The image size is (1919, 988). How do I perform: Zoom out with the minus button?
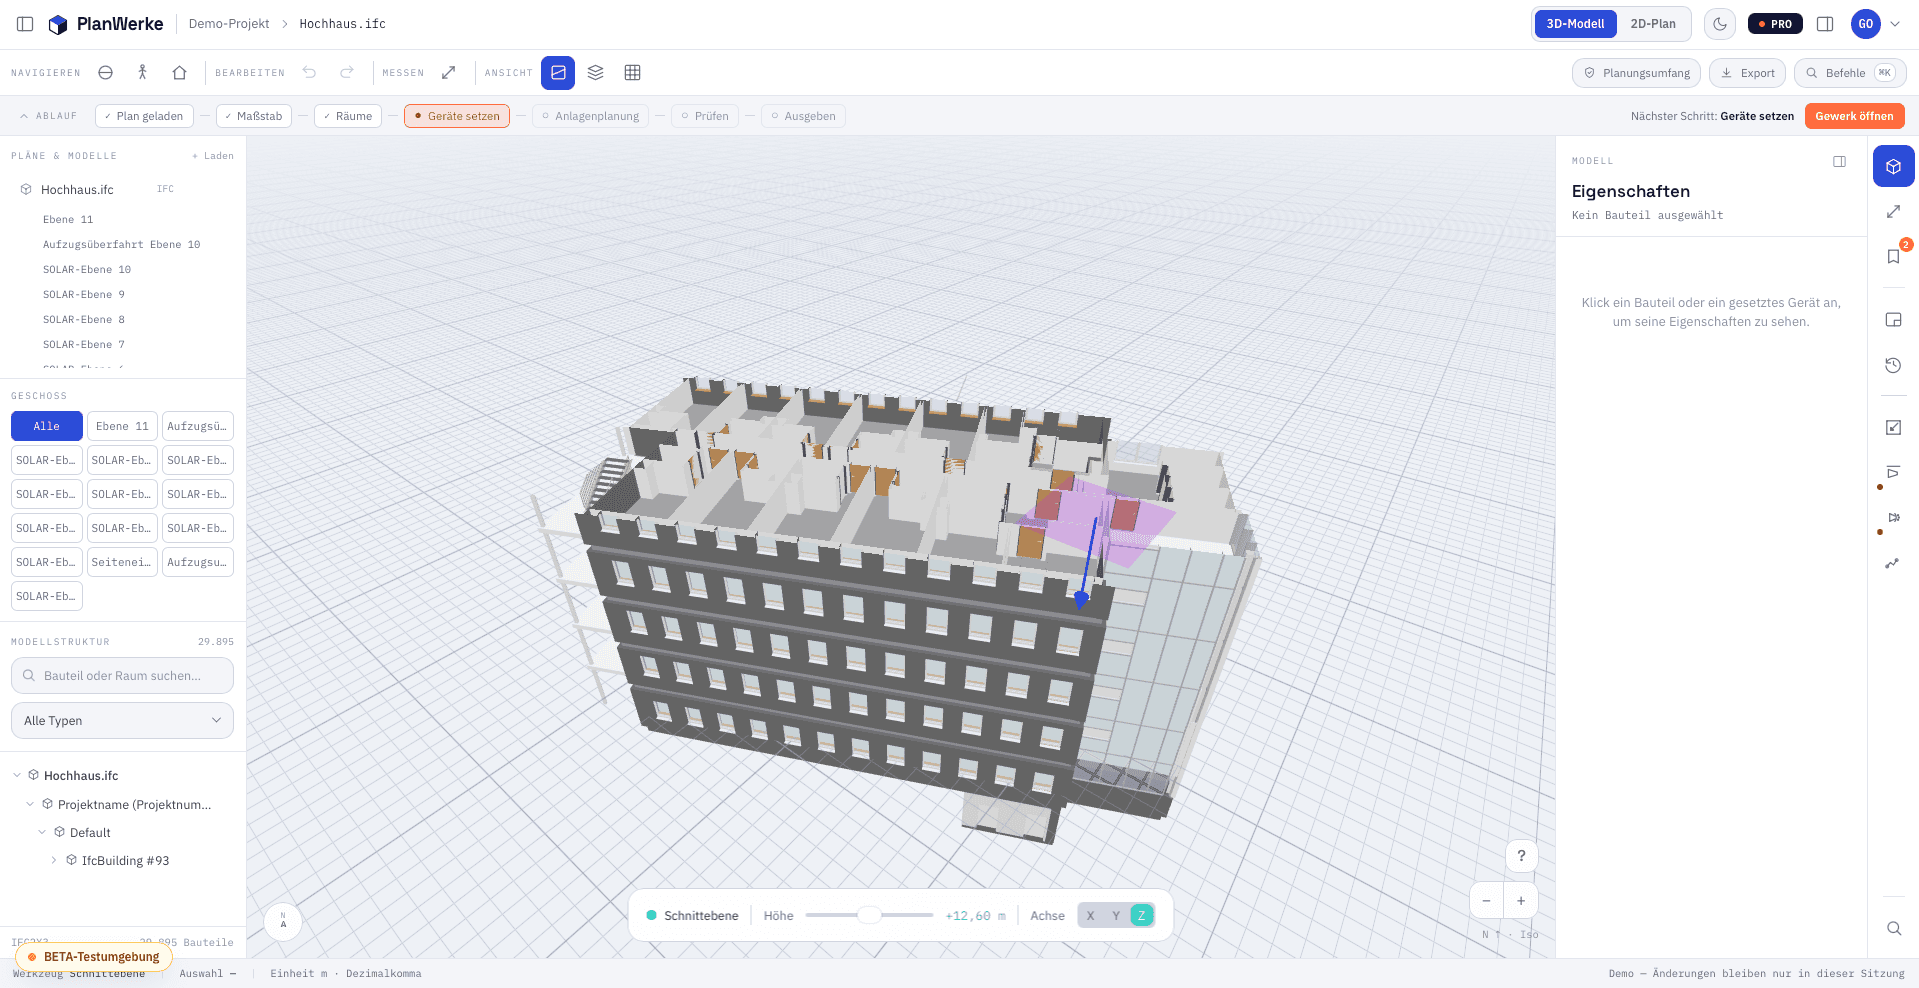click(x=1487, y=901)
